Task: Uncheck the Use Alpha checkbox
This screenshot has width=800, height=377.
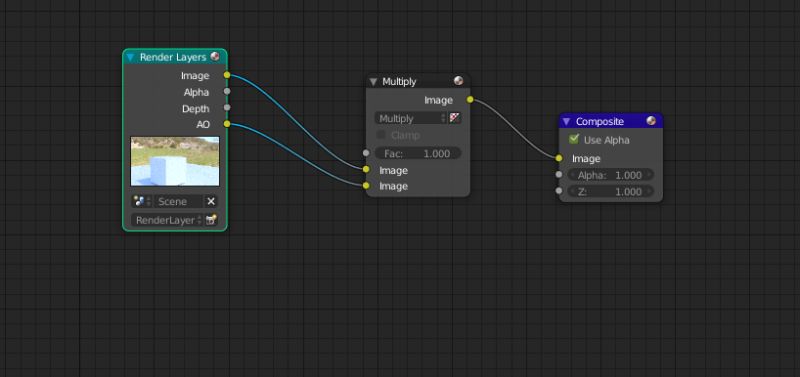Action: (x=574, y=139)
